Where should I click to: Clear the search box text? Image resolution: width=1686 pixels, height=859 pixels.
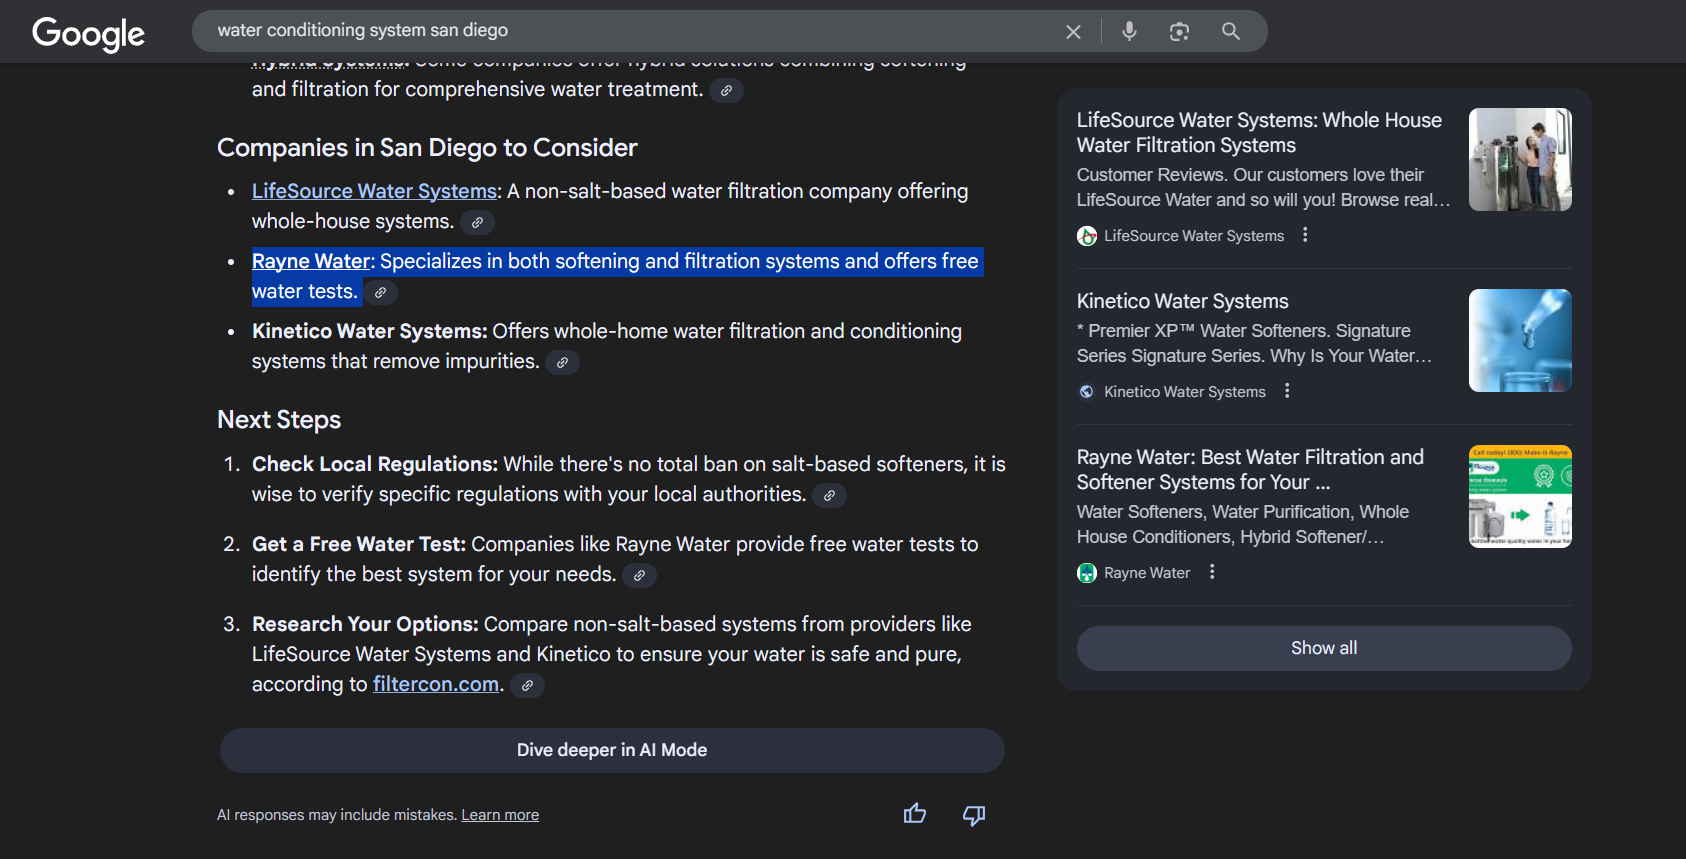[1073, 32]
